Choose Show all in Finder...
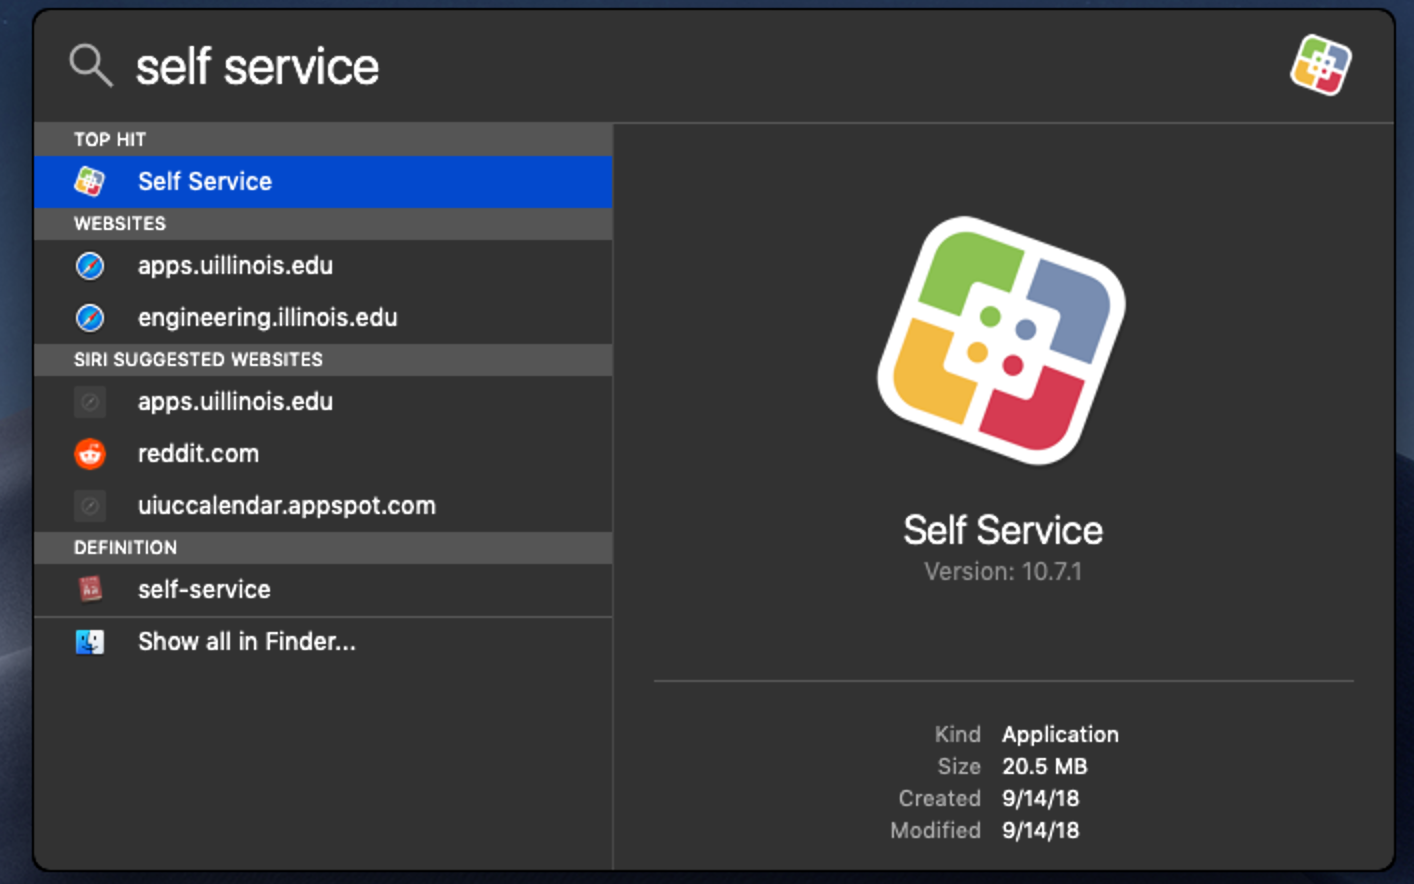The height and width of the screenshot is (884, 1414). pos(323,642)
